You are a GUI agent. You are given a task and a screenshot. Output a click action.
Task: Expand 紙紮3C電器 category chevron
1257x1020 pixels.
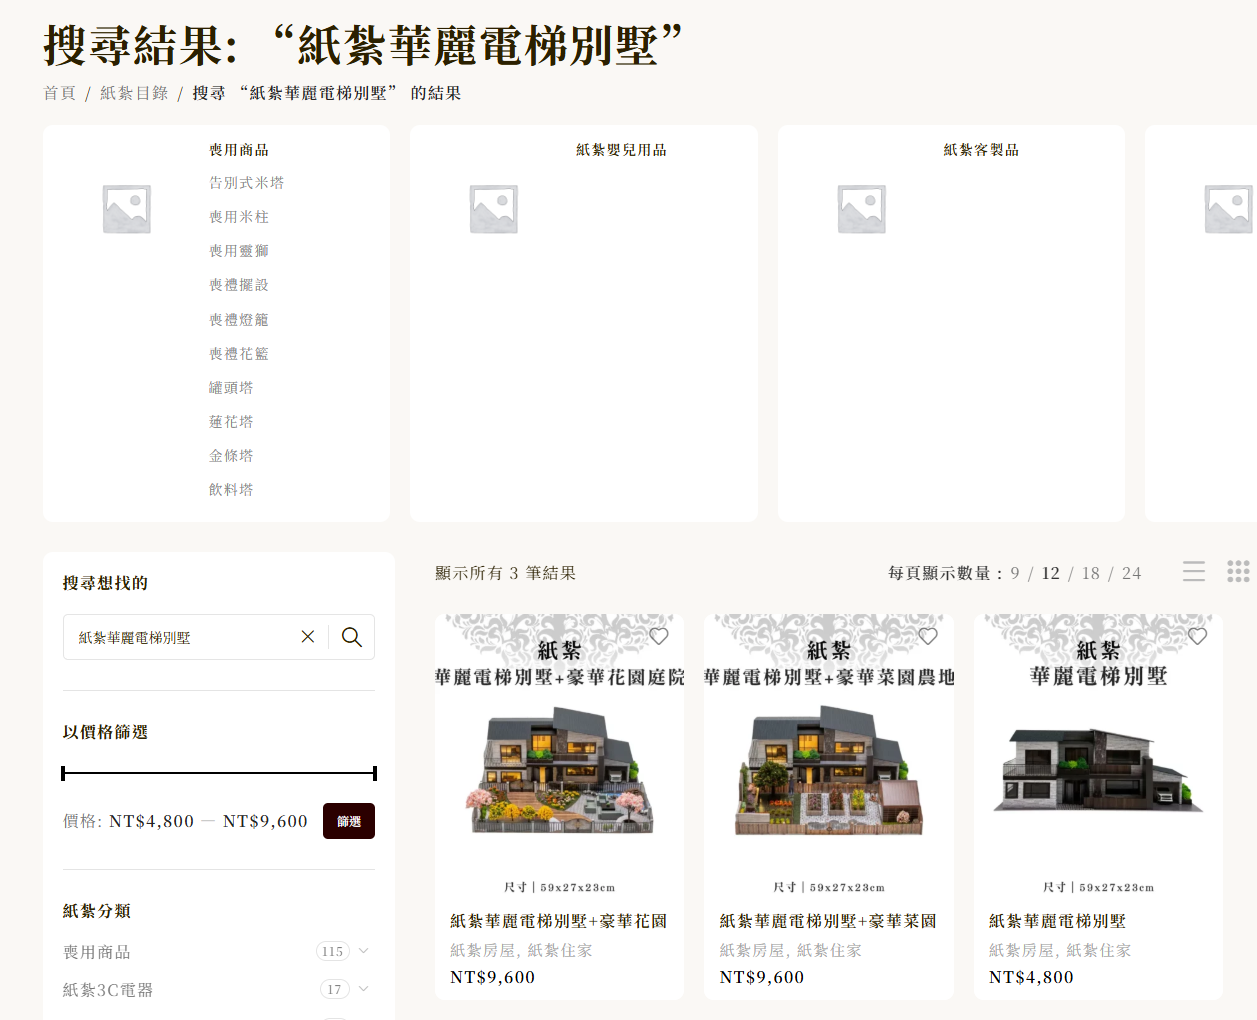(364, 989)
